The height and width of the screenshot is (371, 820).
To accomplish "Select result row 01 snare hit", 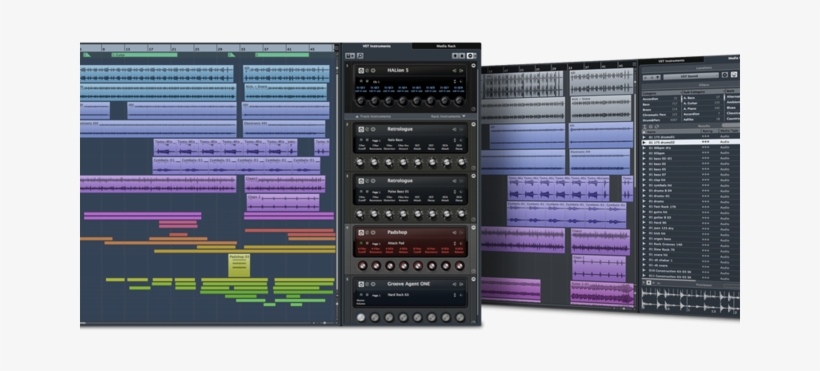I will click(690, 255).
